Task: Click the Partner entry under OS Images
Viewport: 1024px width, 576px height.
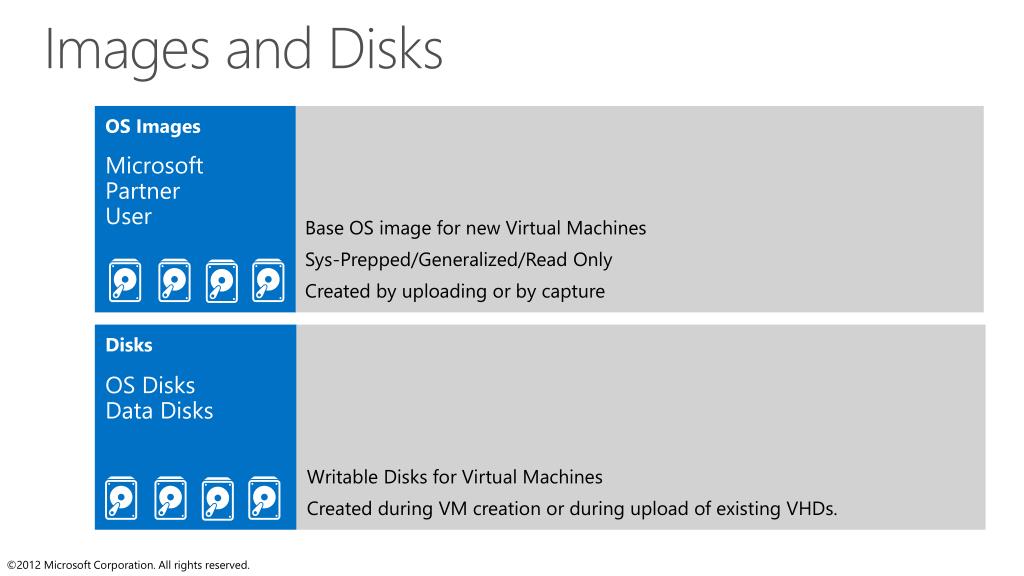Action: [x=142, y=191]
